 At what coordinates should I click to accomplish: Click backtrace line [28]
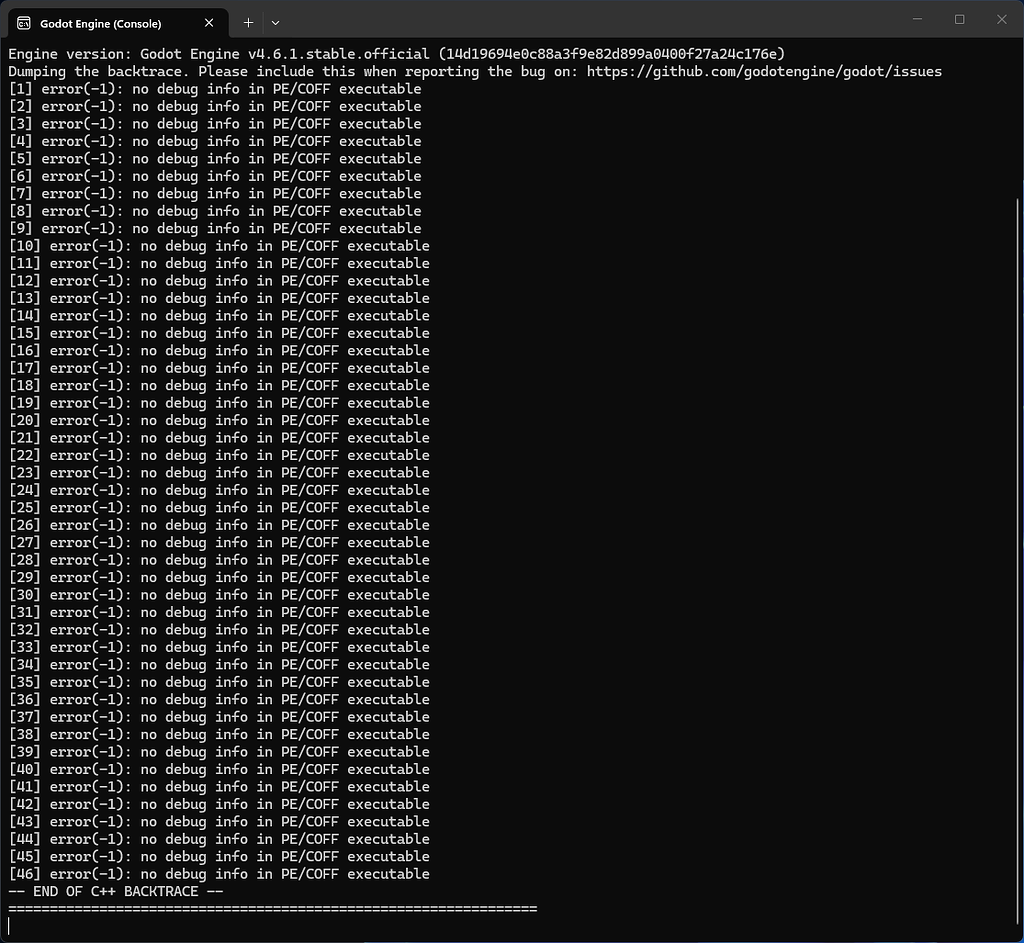click(219, 560)
